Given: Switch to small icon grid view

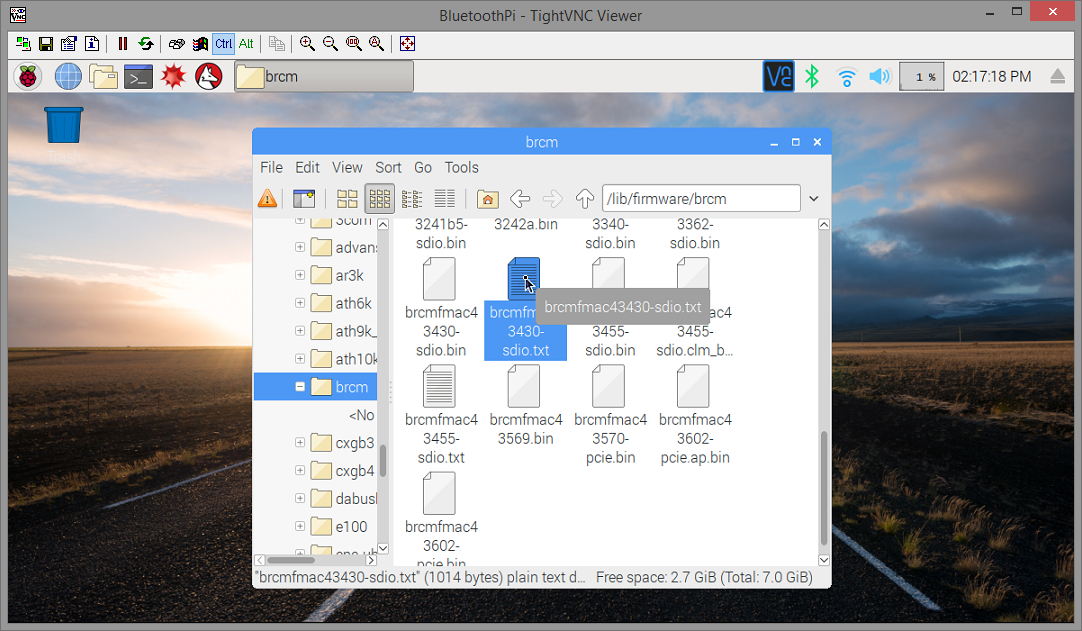Looking at the screenshot, I should tap(380, 199).
